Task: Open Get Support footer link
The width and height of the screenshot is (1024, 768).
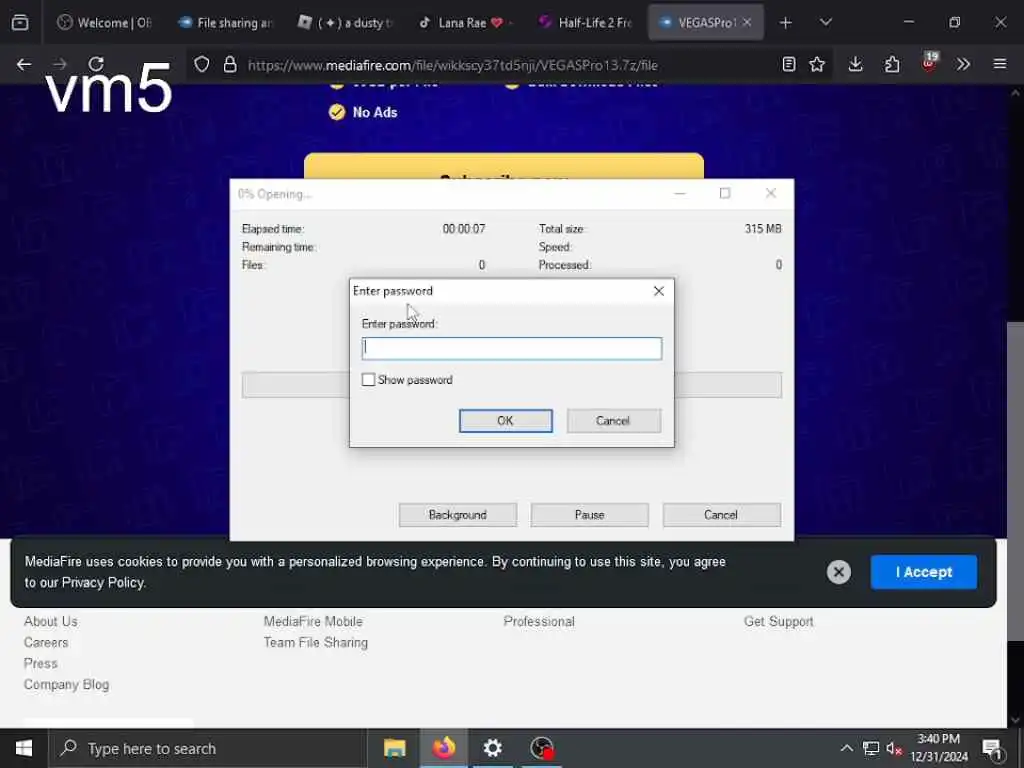Action: pyautogui.click(x=778, y=621)
